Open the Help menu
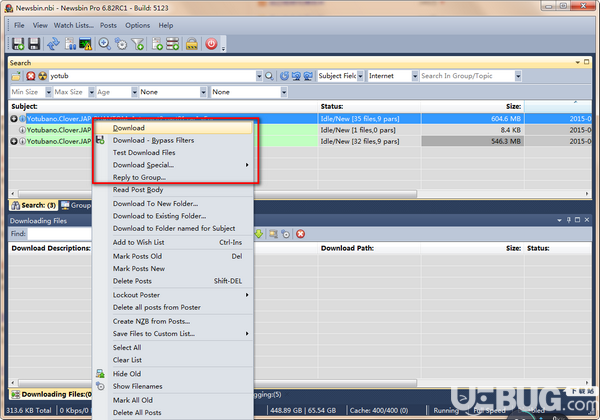This screenshot has width=600, height=420. click(x=166, y=26)
